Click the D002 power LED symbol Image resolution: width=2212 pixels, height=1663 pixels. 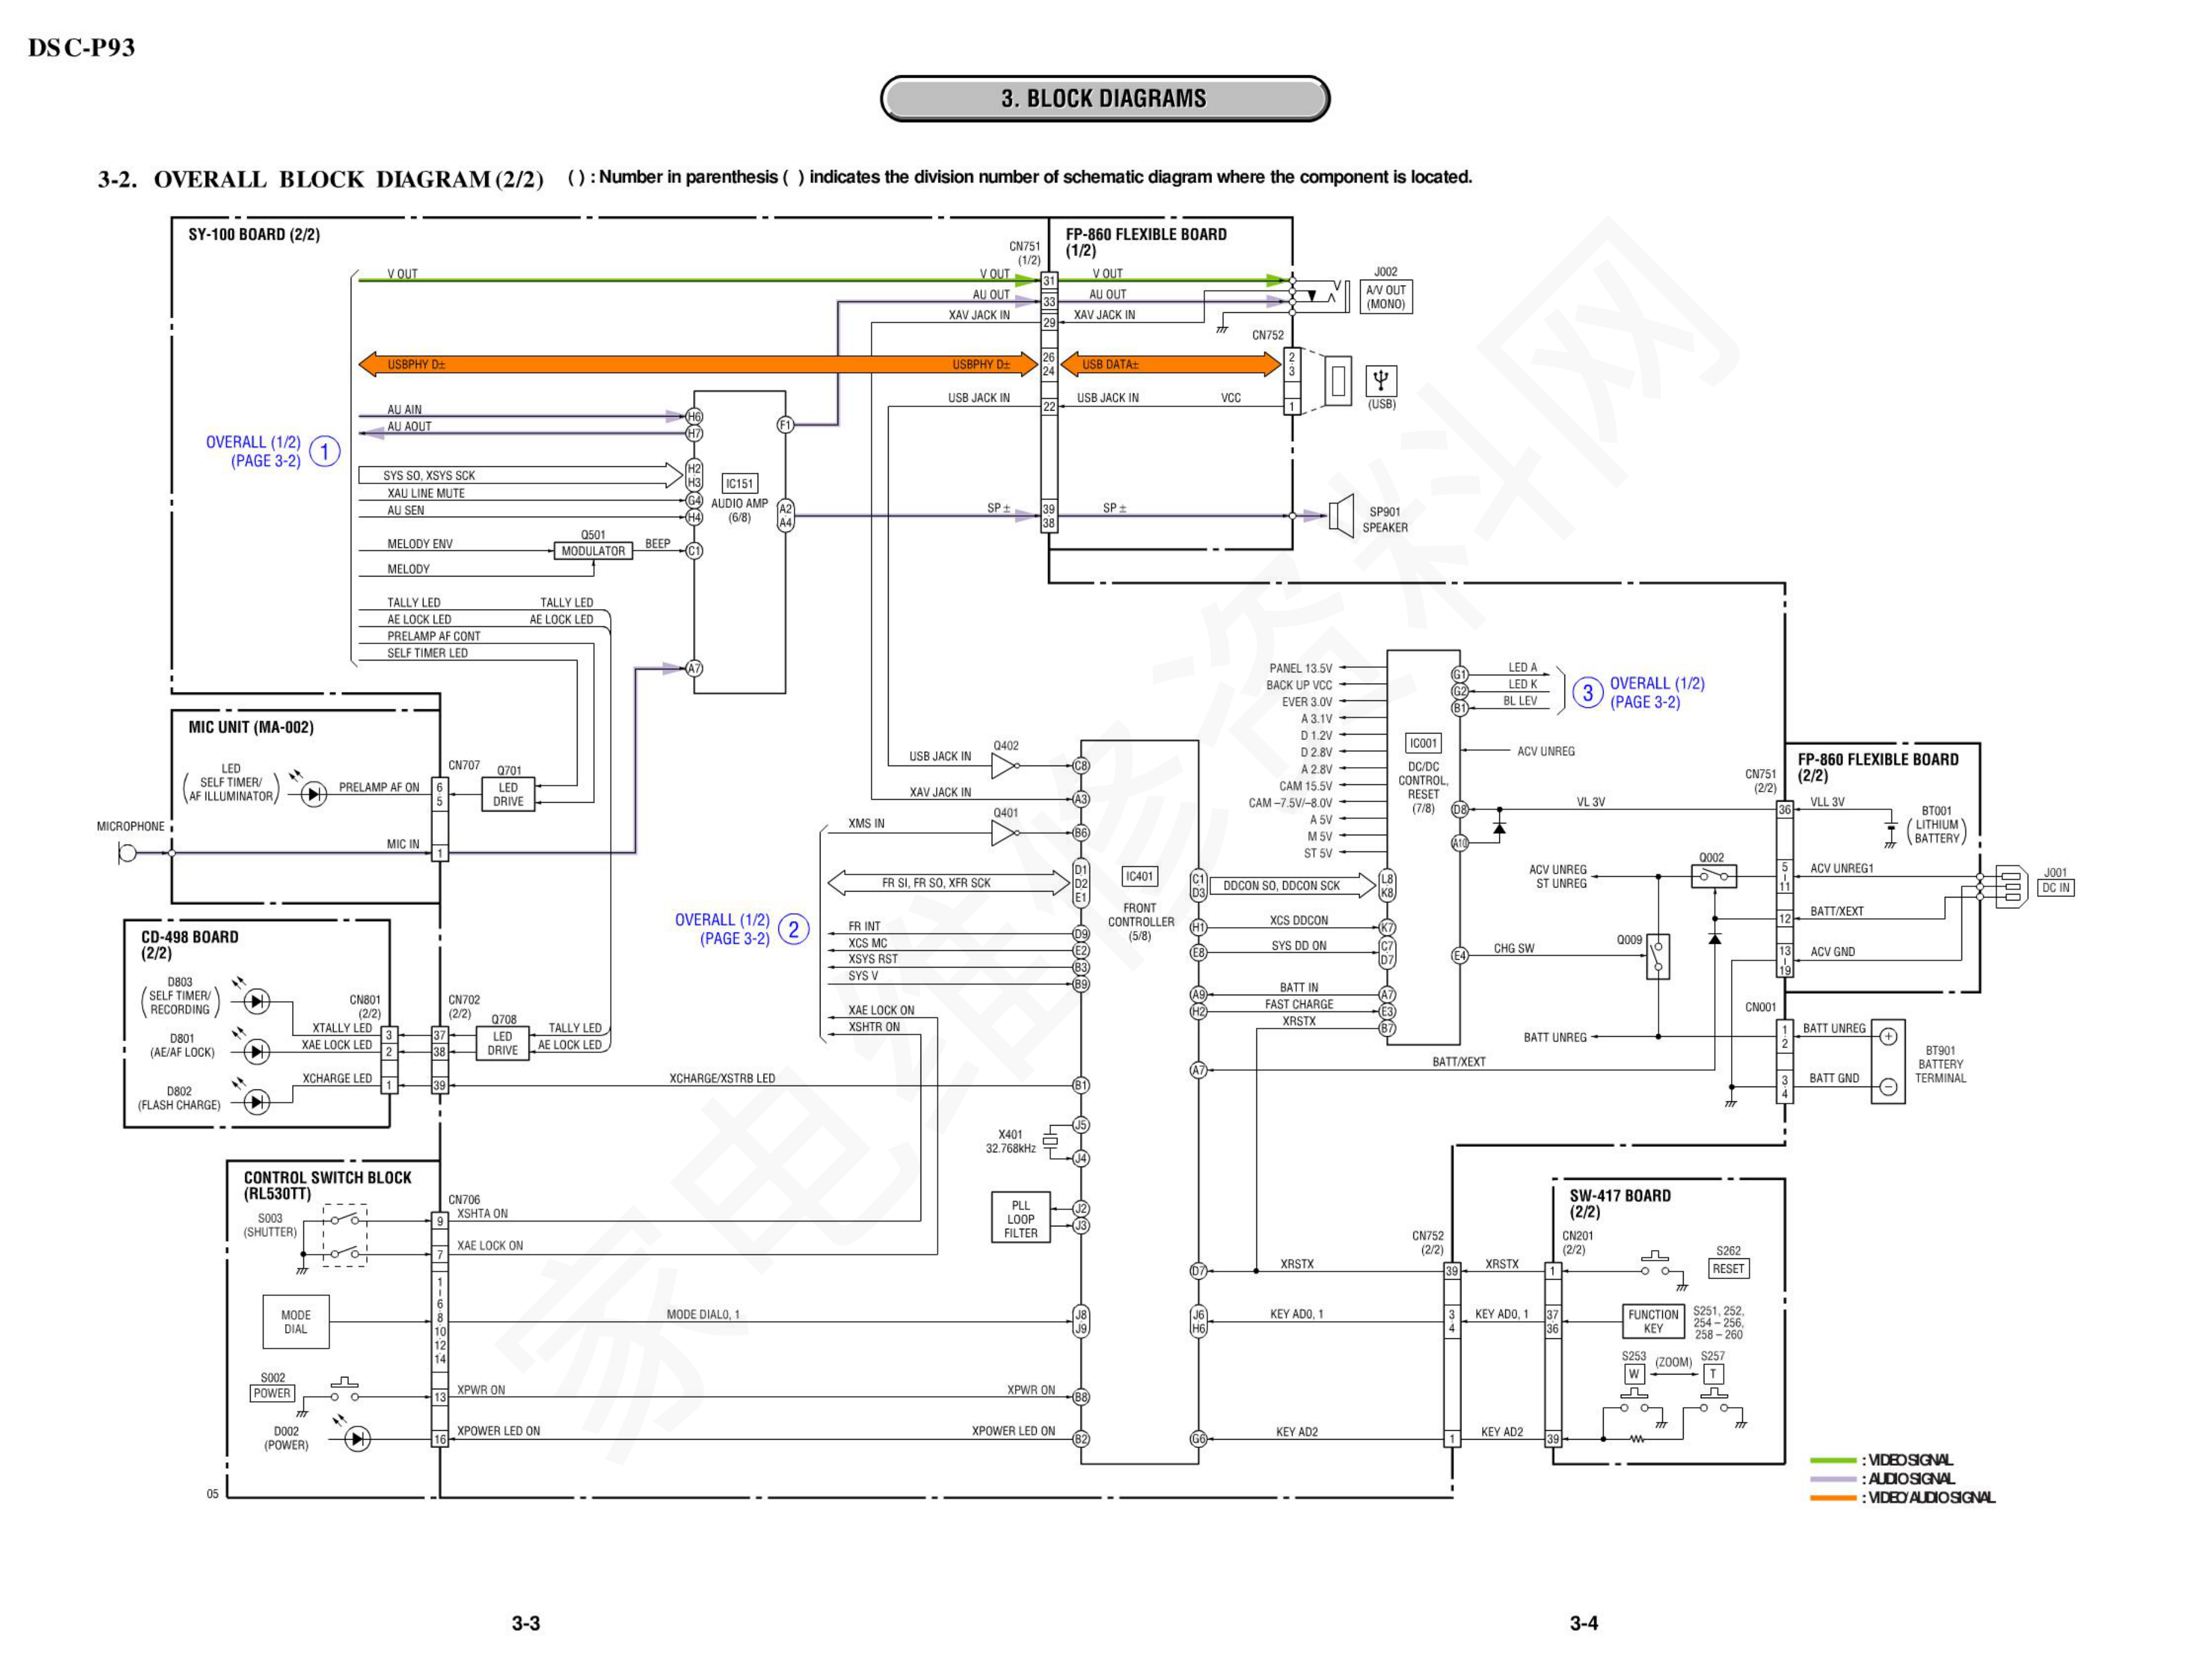(x=357, y=1439)
